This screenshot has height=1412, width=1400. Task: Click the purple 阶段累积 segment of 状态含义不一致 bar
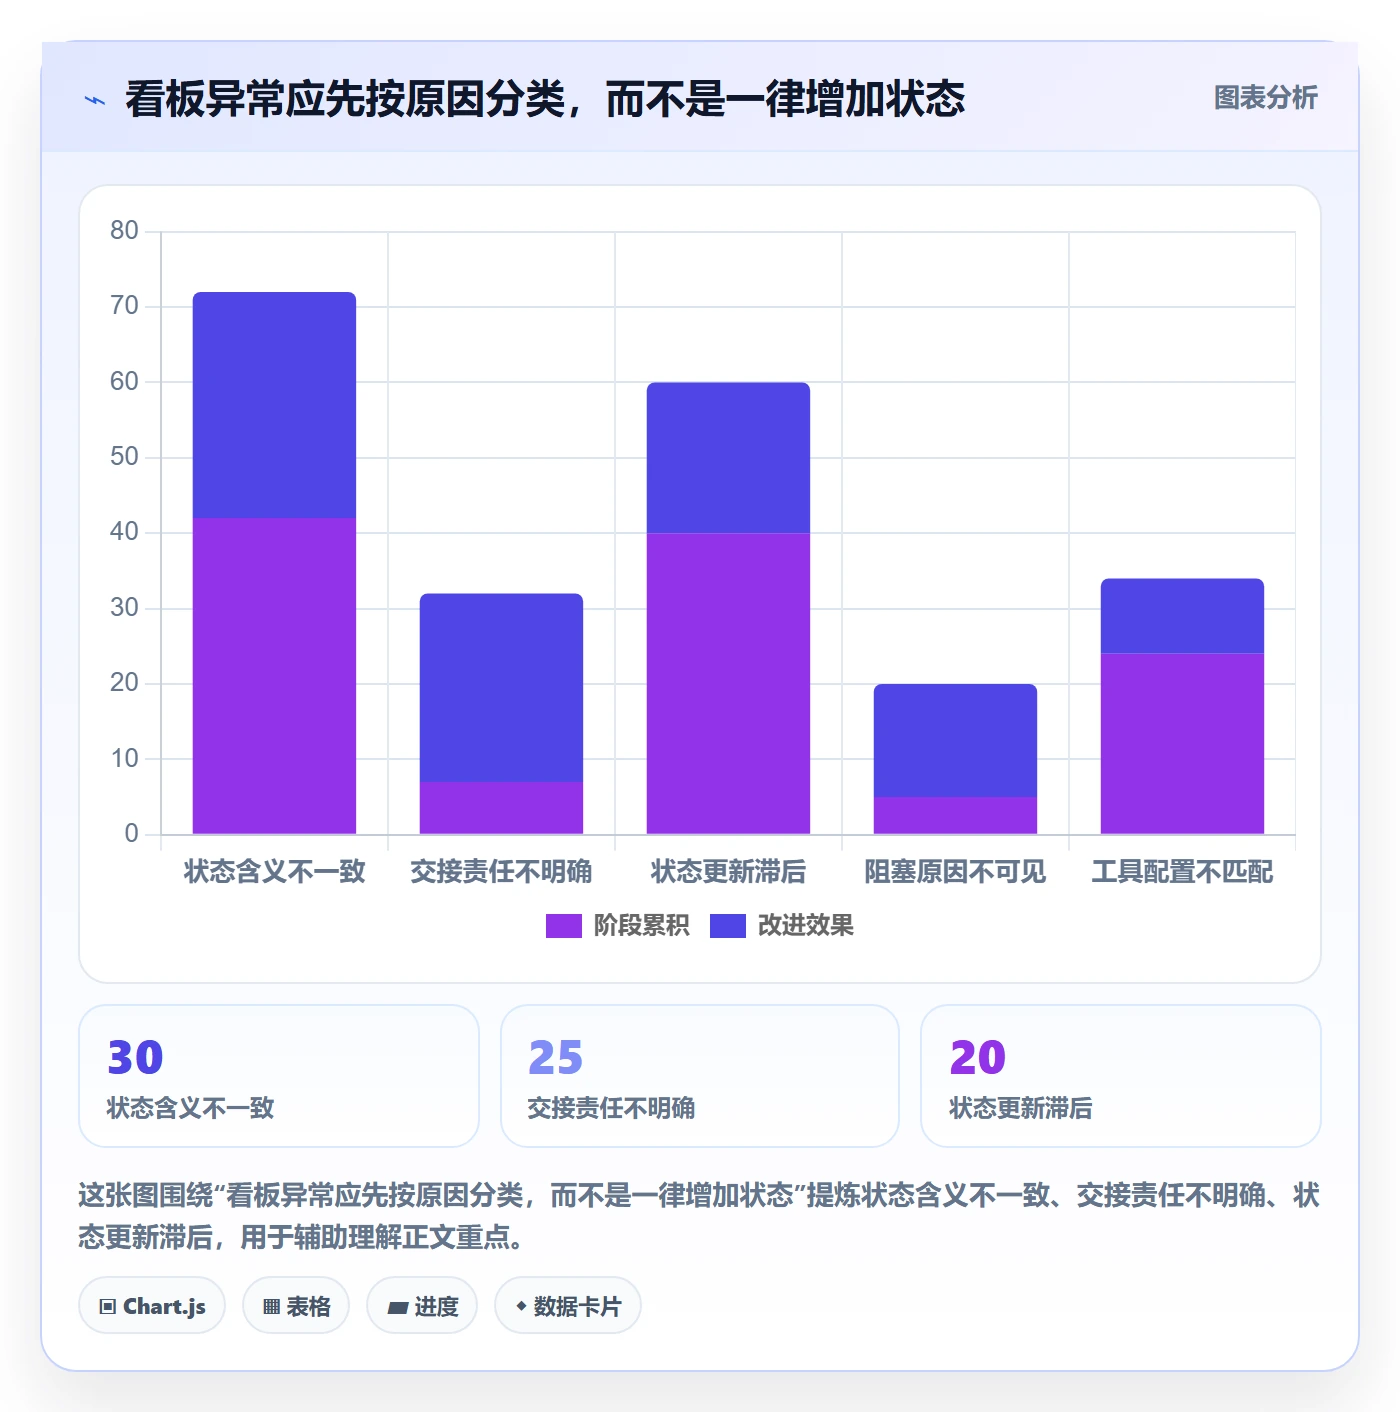pos(274,676)
